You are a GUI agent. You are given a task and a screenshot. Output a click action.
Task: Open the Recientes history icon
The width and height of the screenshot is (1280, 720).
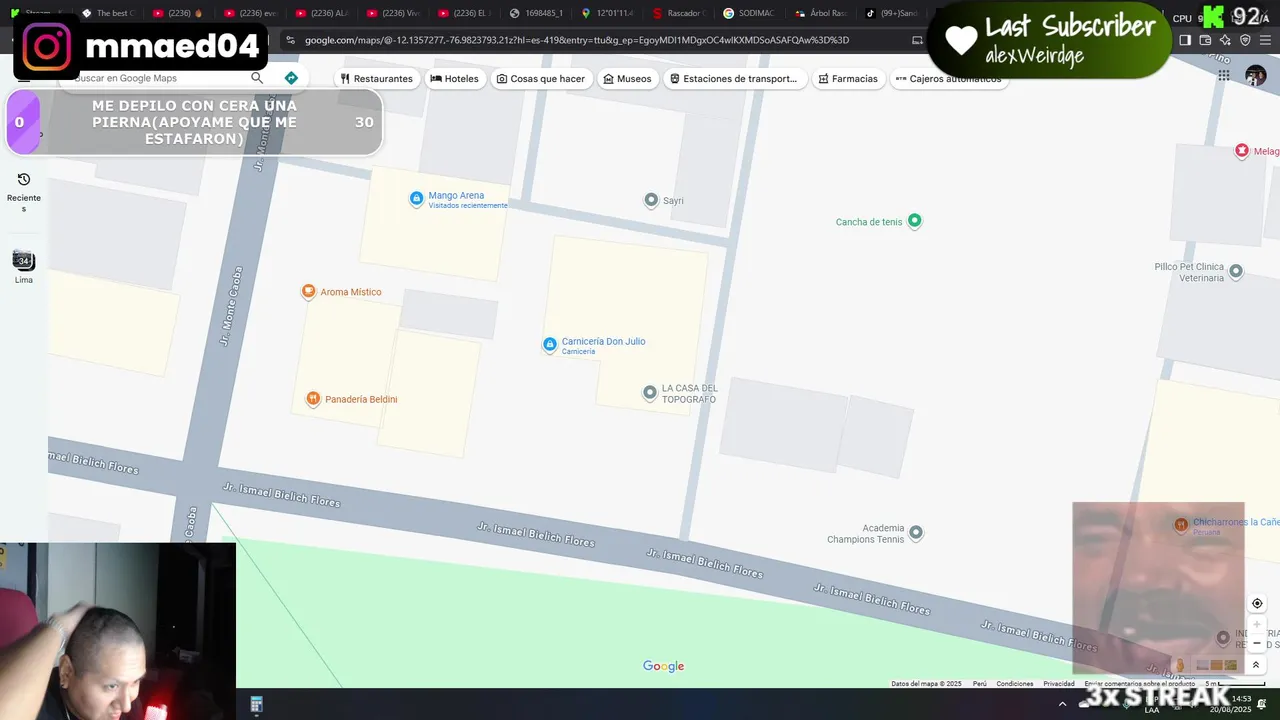click(x=24, y=180)
